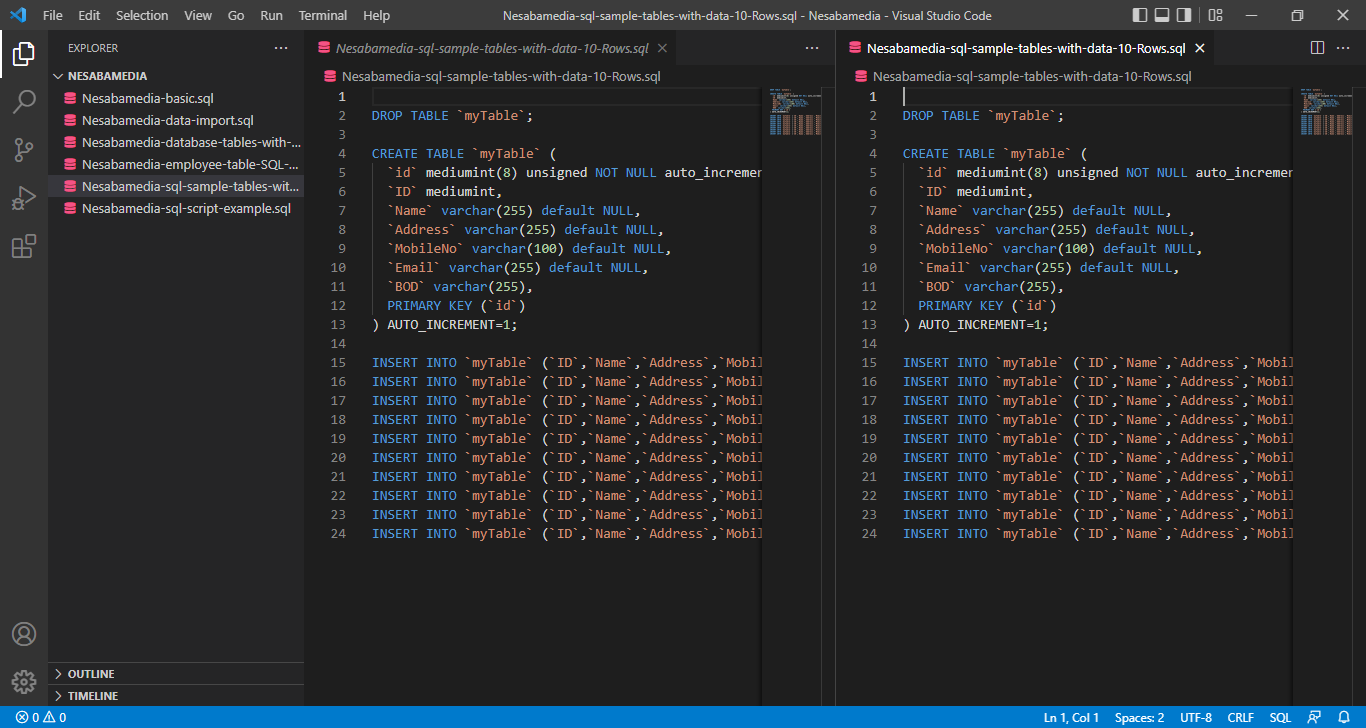Toggle secondary side bar layout button

pyautogui.click(x=1184, y=15)
